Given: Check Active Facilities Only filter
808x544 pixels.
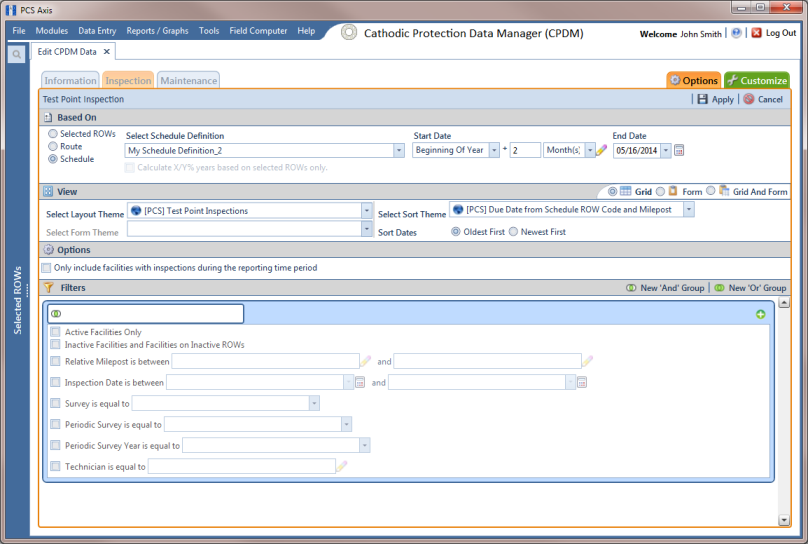Looking at the screenshot, I should point(55,332).
